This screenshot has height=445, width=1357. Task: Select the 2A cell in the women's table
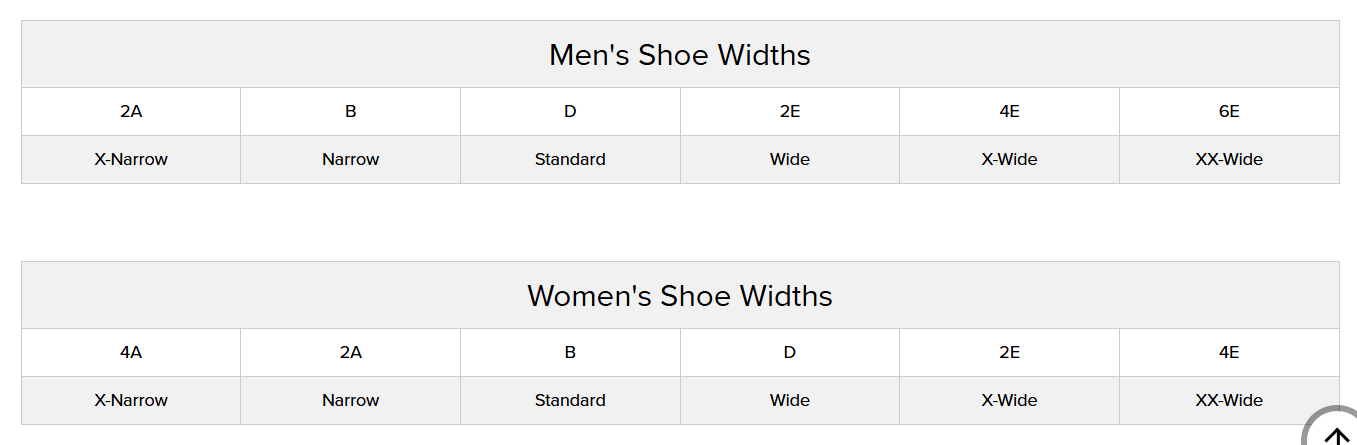(x=351, y=353)
